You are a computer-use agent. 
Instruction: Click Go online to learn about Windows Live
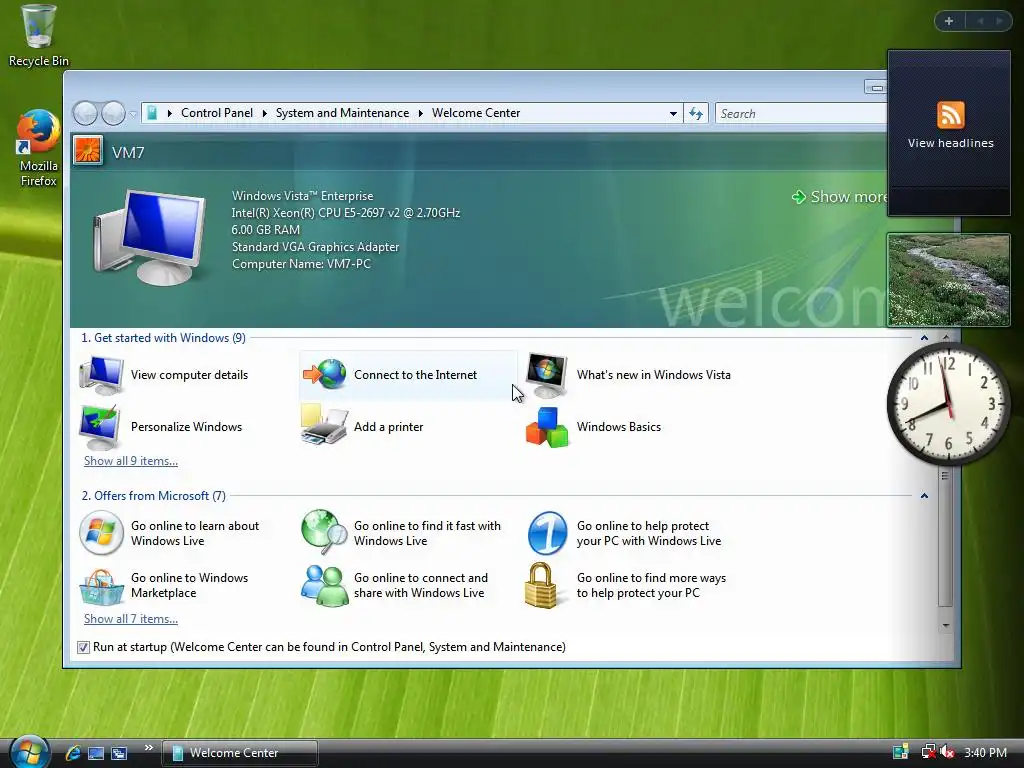[169, 533]
